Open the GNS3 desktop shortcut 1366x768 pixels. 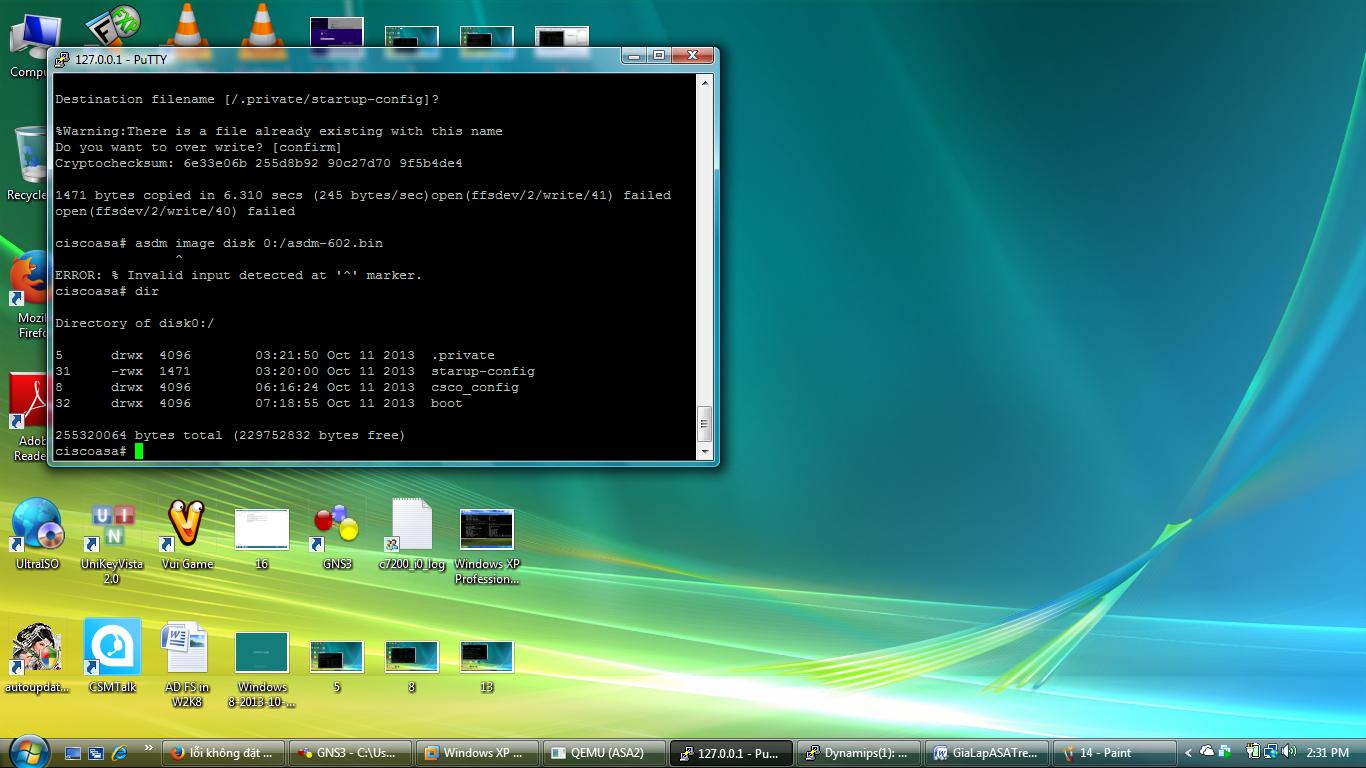point(337,527)
